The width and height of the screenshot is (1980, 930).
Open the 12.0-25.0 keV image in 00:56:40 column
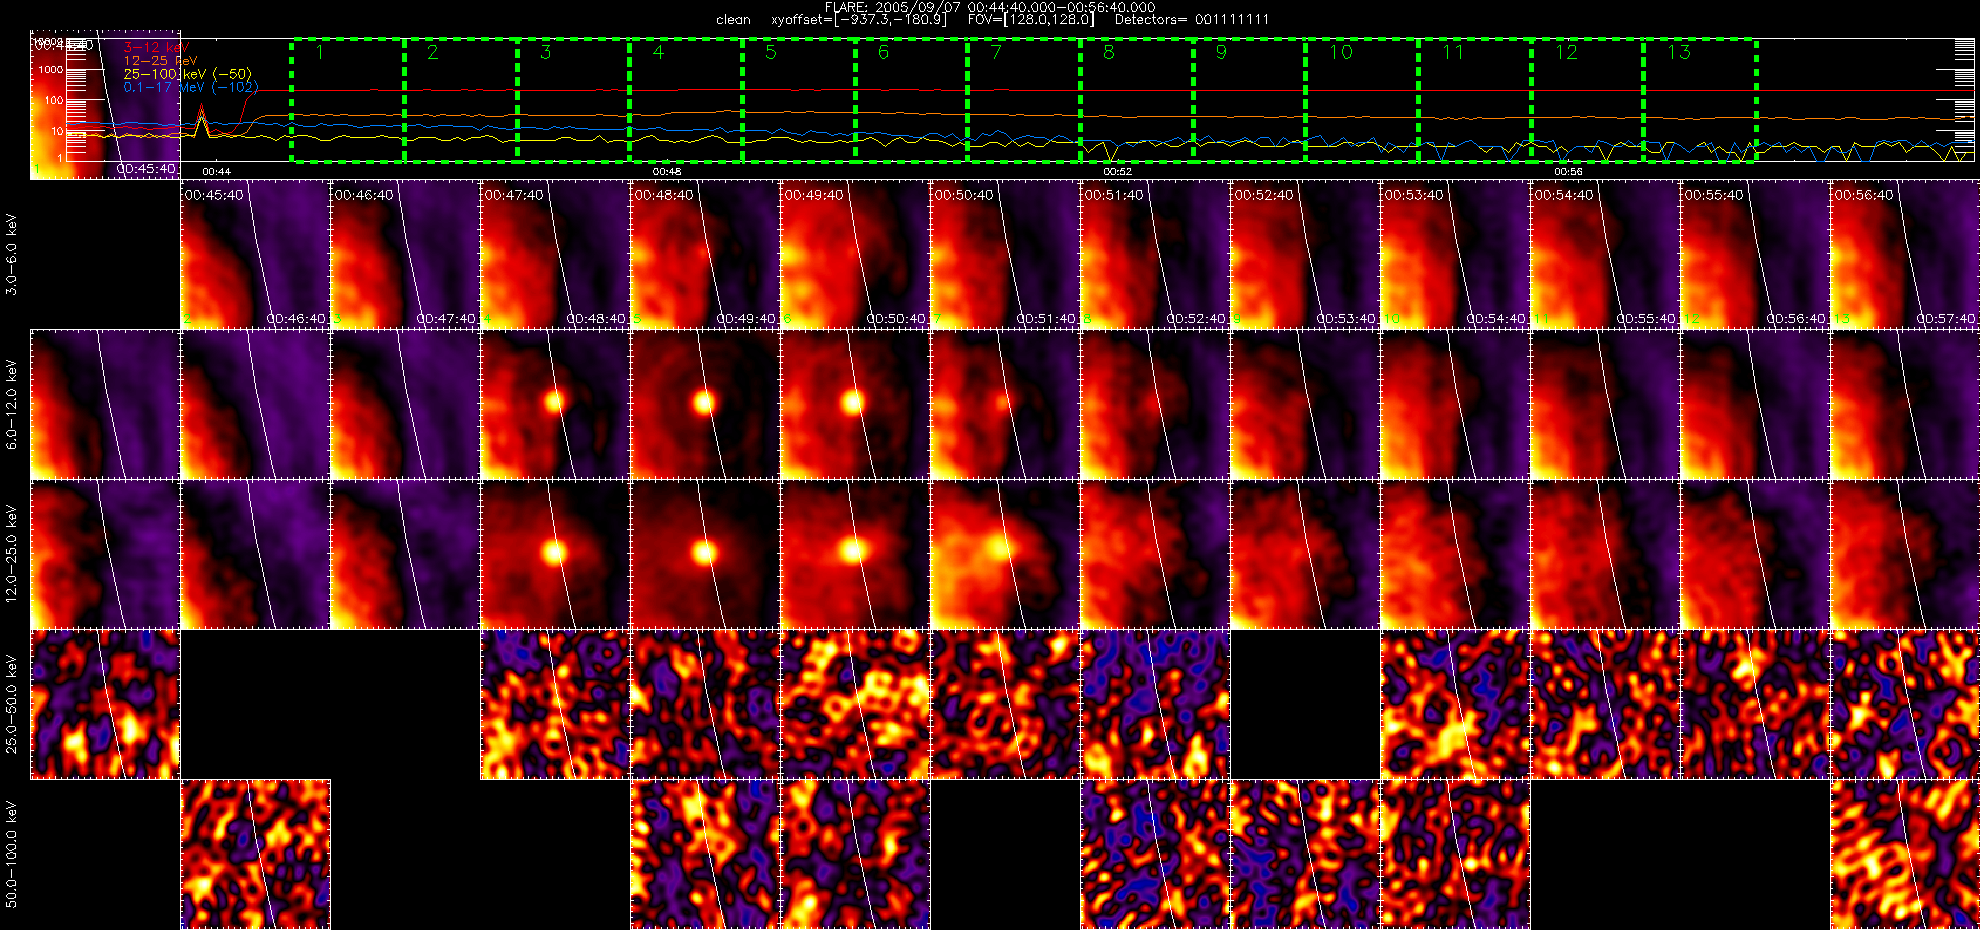(x=1905, y=555)
